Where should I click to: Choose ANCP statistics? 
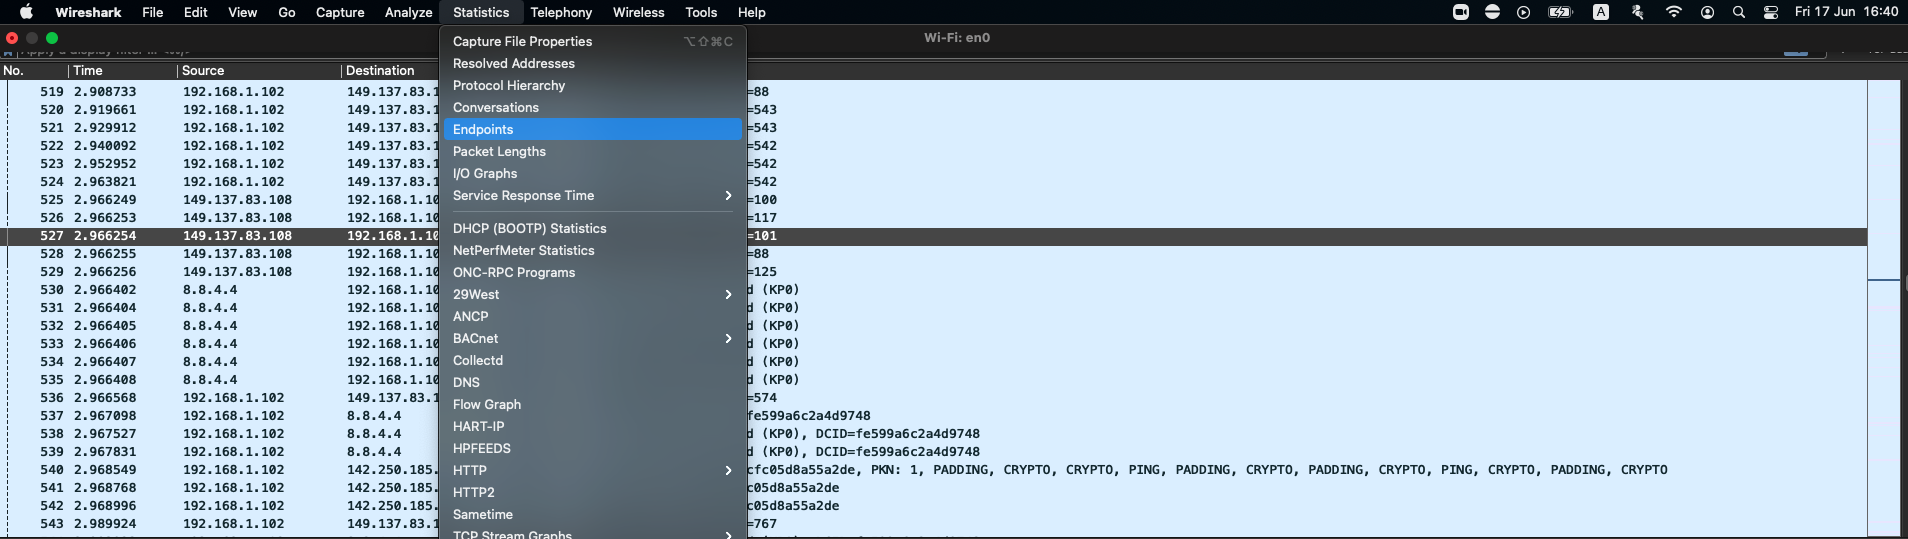tap(592, 316)
